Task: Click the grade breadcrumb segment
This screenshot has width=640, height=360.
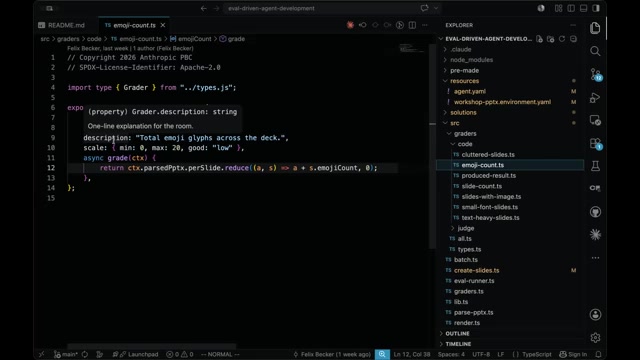Action: pyautogui.click(x=236, y=39)
